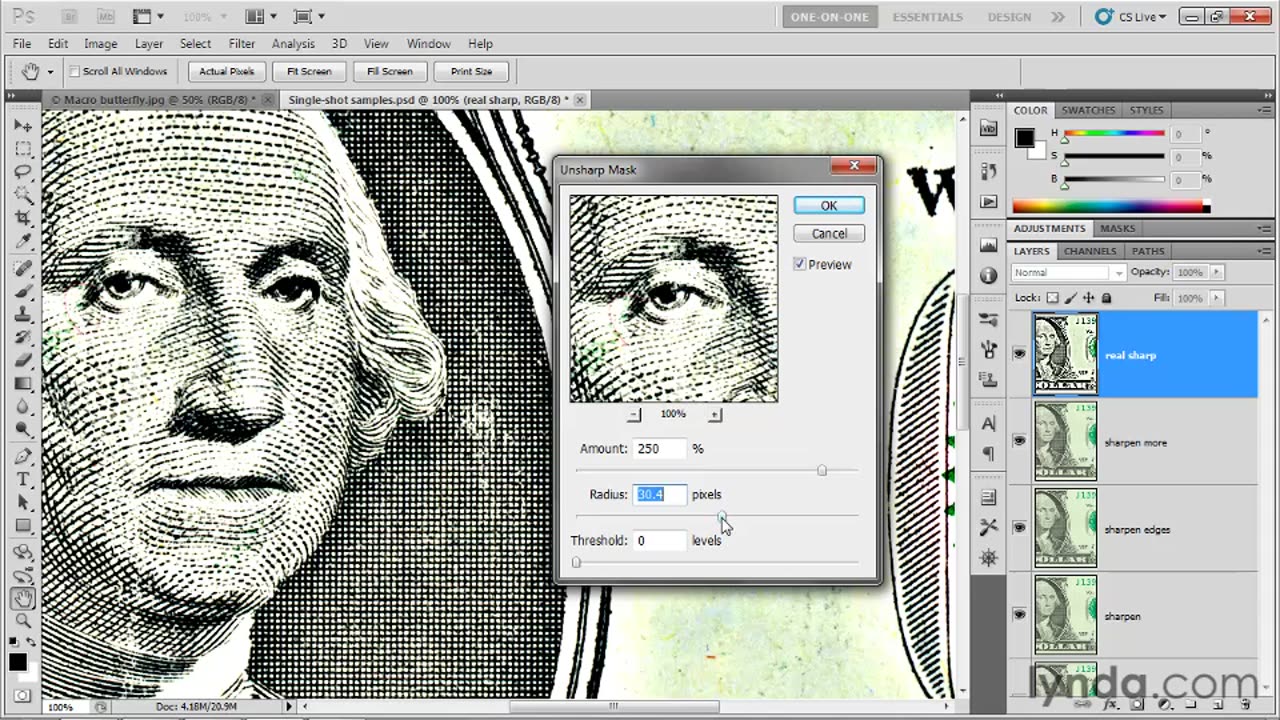The height and width of the screenshot is (720, 1280).
Task: Select the Spot Healing Brush tool
Action: point(22,269)
